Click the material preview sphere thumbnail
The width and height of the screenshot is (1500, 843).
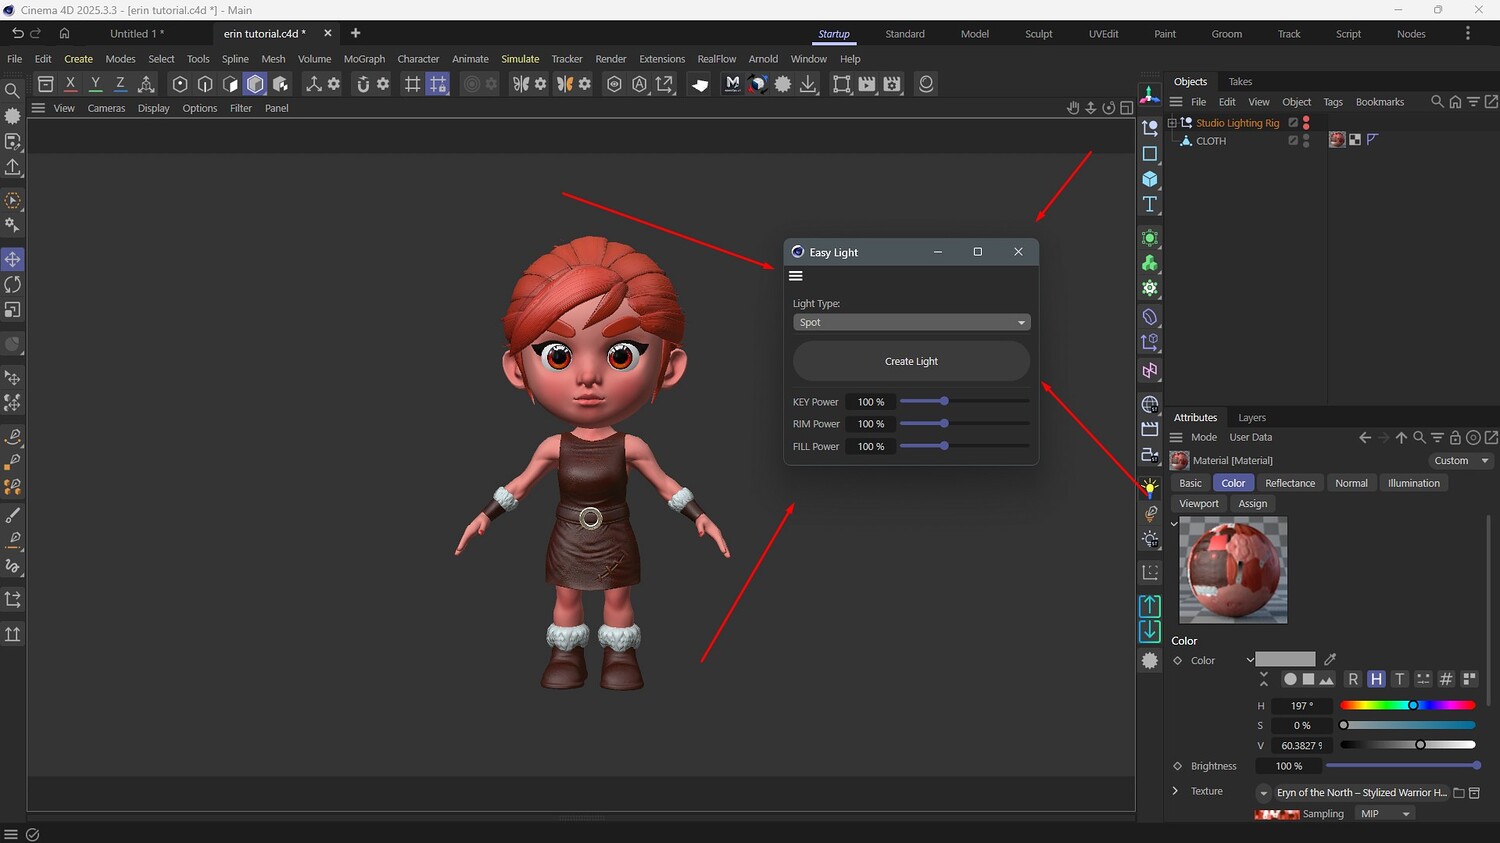pyautogui.click(x=1233, y=570)
